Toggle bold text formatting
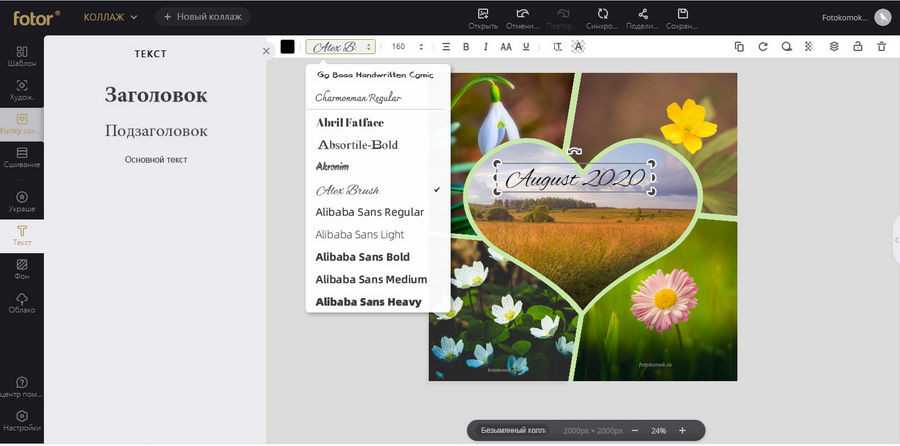 [x=466, y=47]
